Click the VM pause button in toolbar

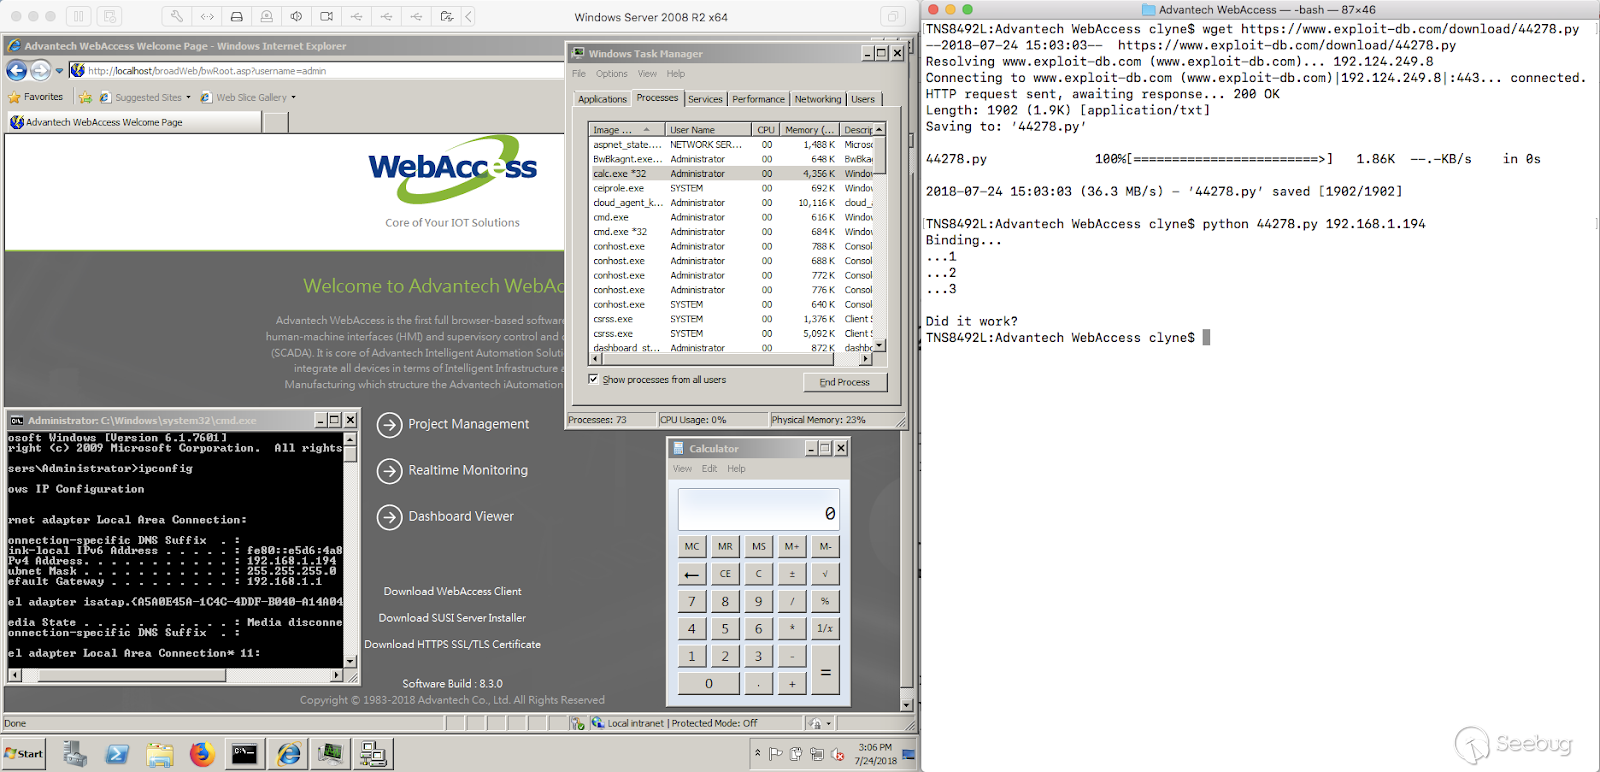(79, 16)
